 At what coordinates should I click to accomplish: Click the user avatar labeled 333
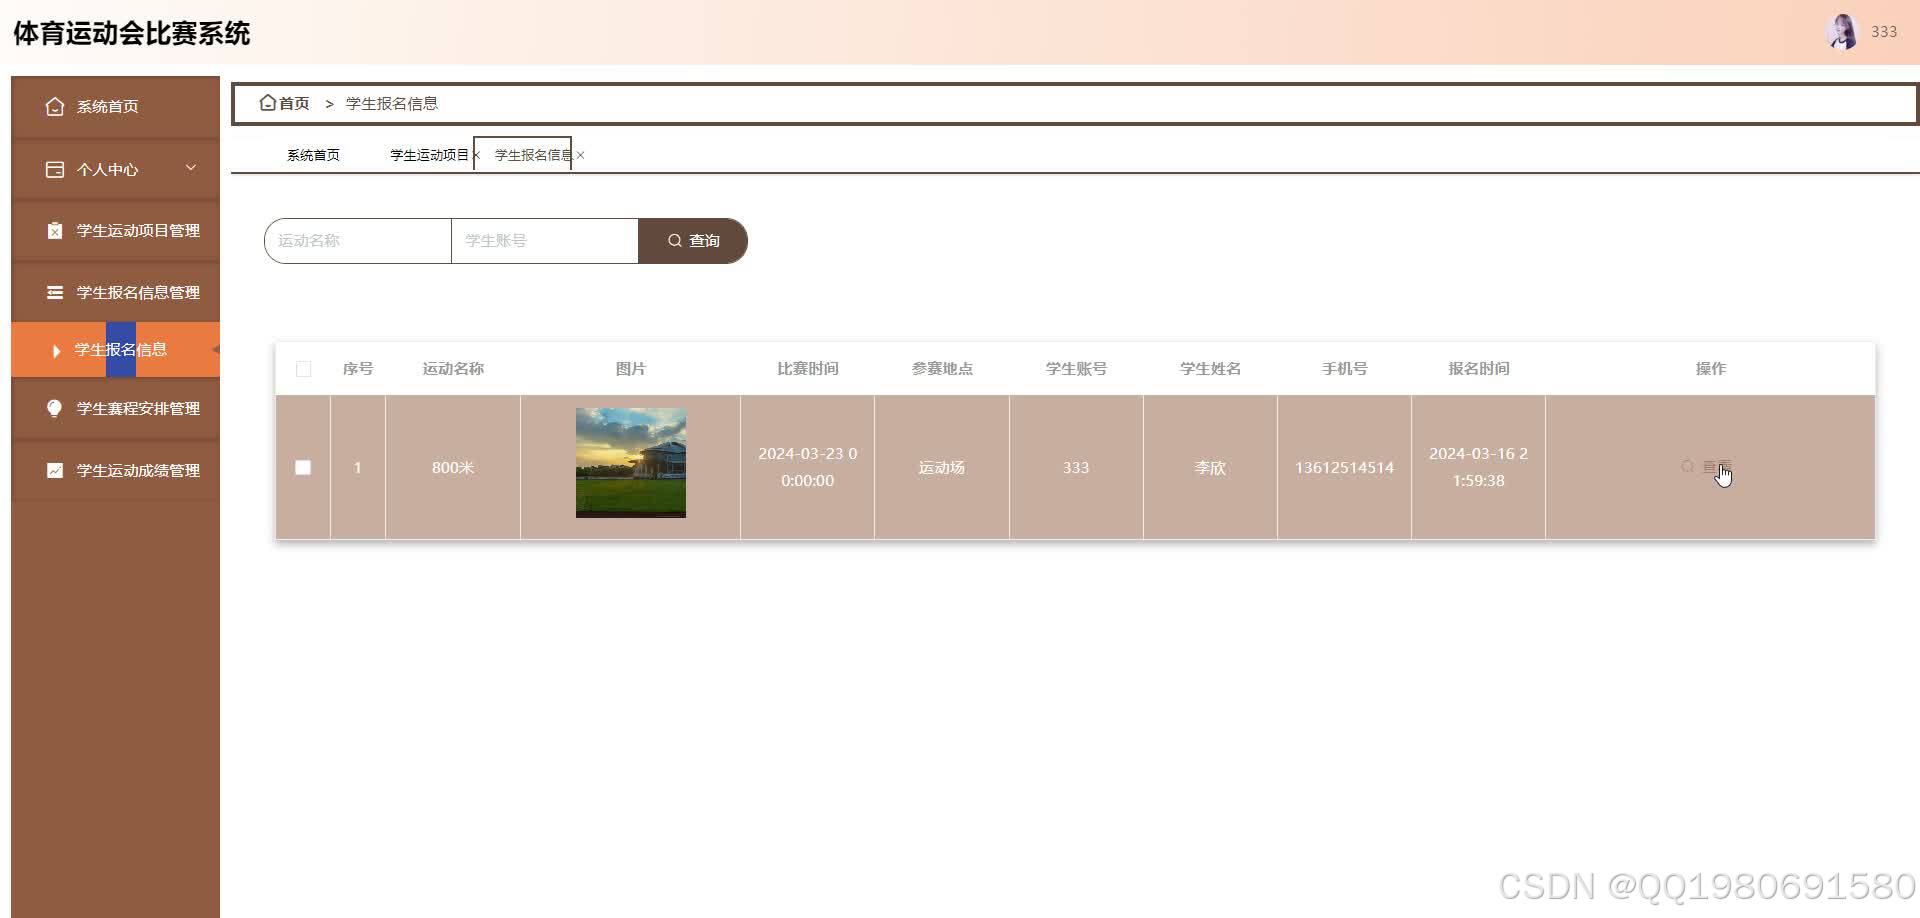(x=1843, y=31)
